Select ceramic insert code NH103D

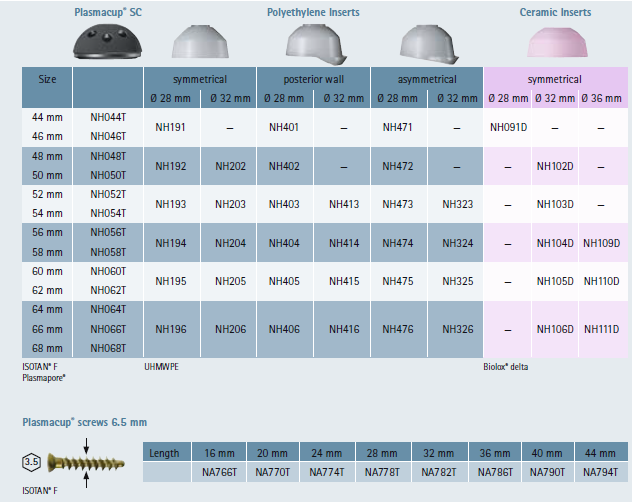point(555,204)
